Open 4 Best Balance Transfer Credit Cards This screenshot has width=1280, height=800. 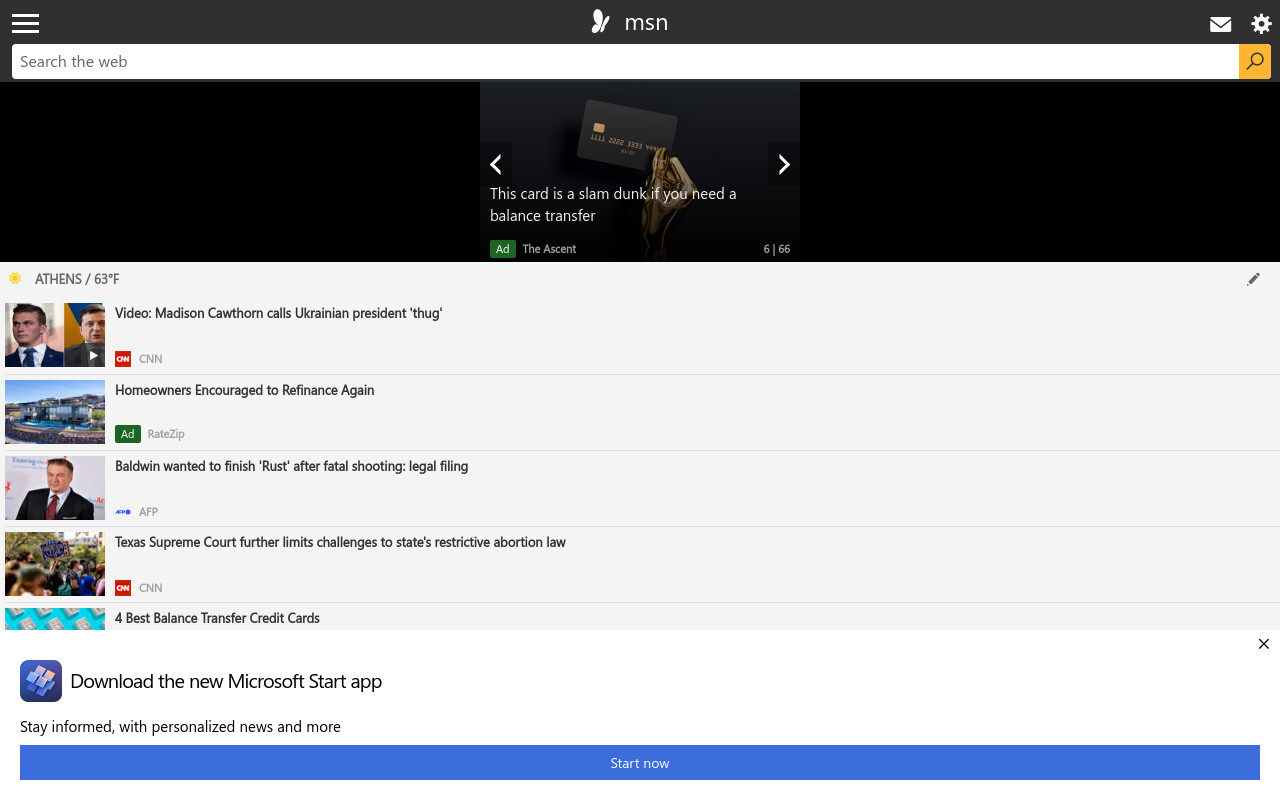[217, 618]
